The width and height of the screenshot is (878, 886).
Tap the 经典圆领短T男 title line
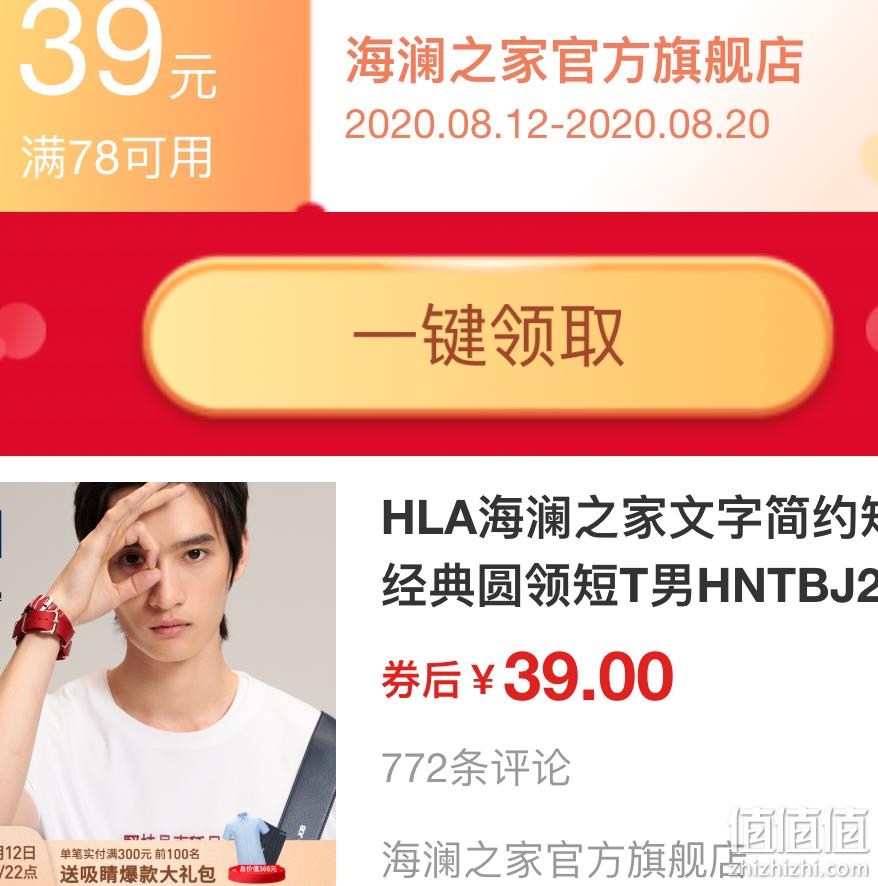pyautogui.click(x=537, y=585)
